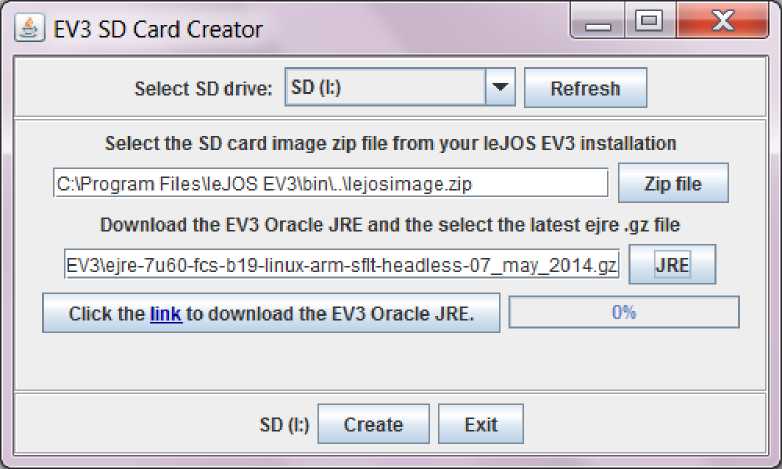Click the SD (I:) label beside Create

pos(284,425)
